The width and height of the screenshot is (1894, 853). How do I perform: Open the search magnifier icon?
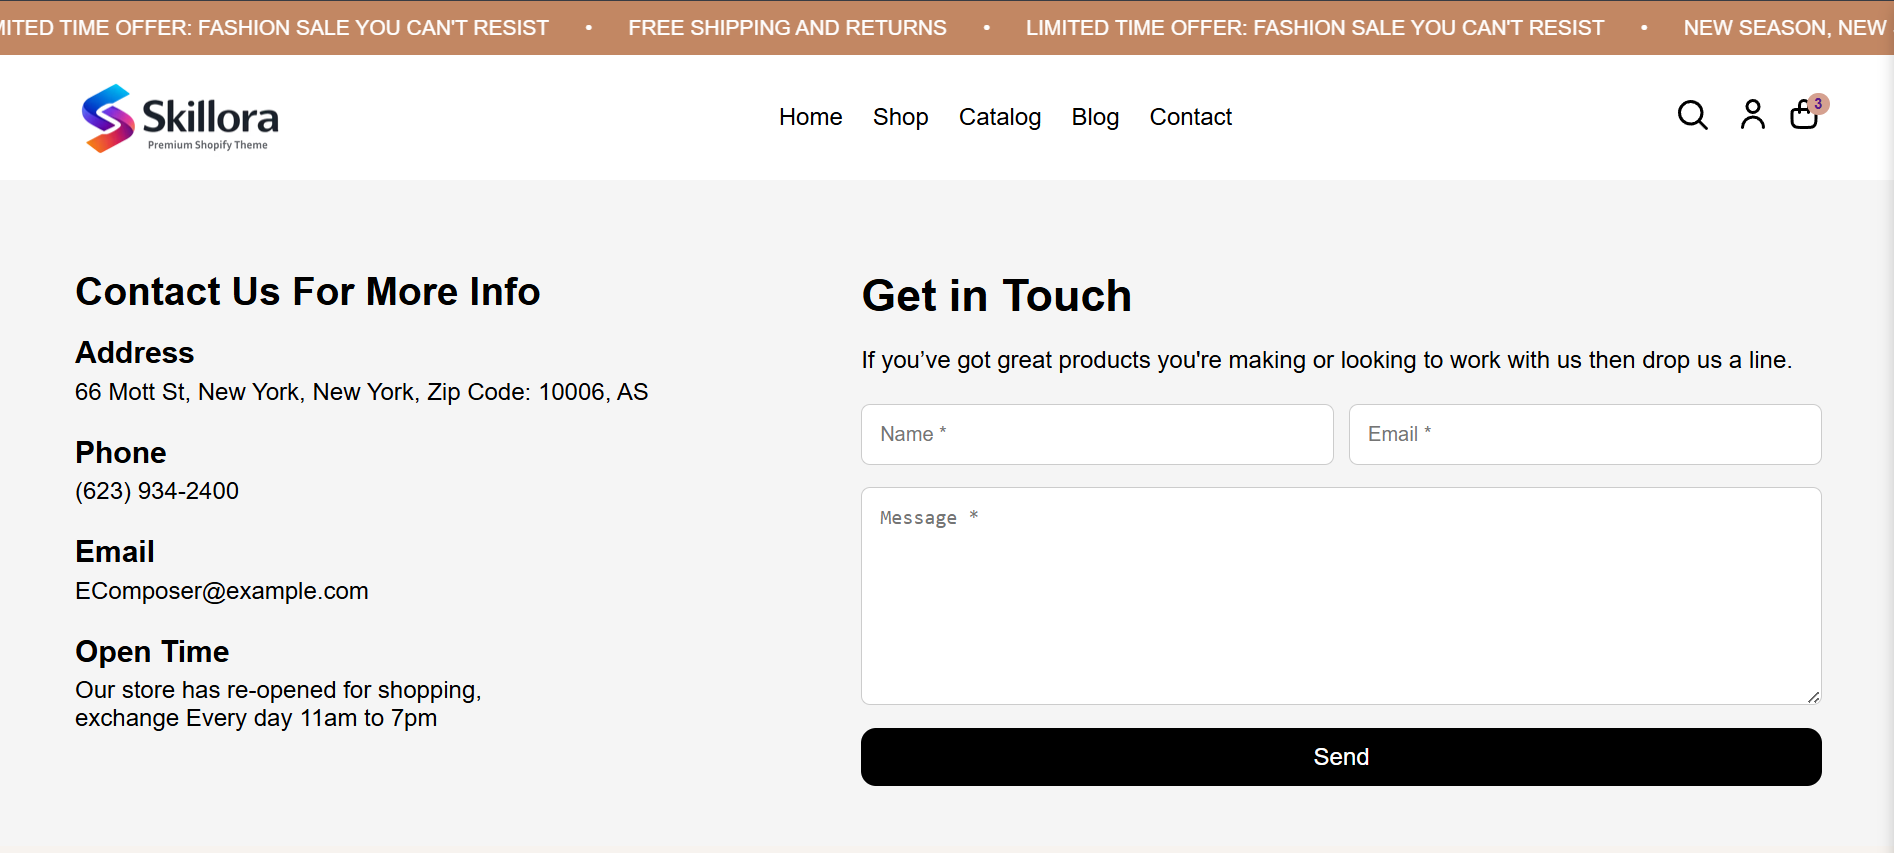point(1692,116)
